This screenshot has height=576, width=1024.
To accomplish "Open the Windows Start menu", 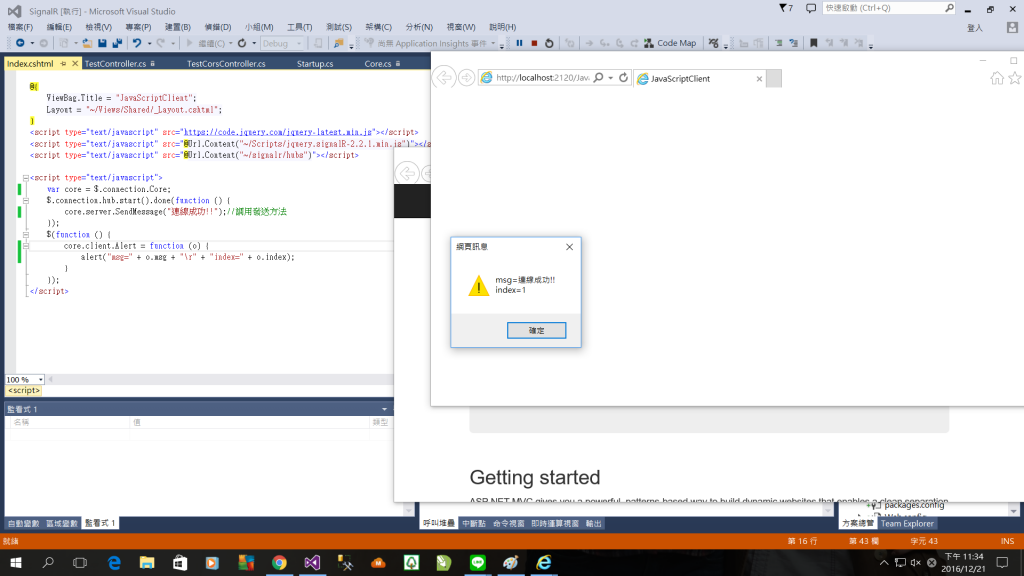I will pos(16,563).
